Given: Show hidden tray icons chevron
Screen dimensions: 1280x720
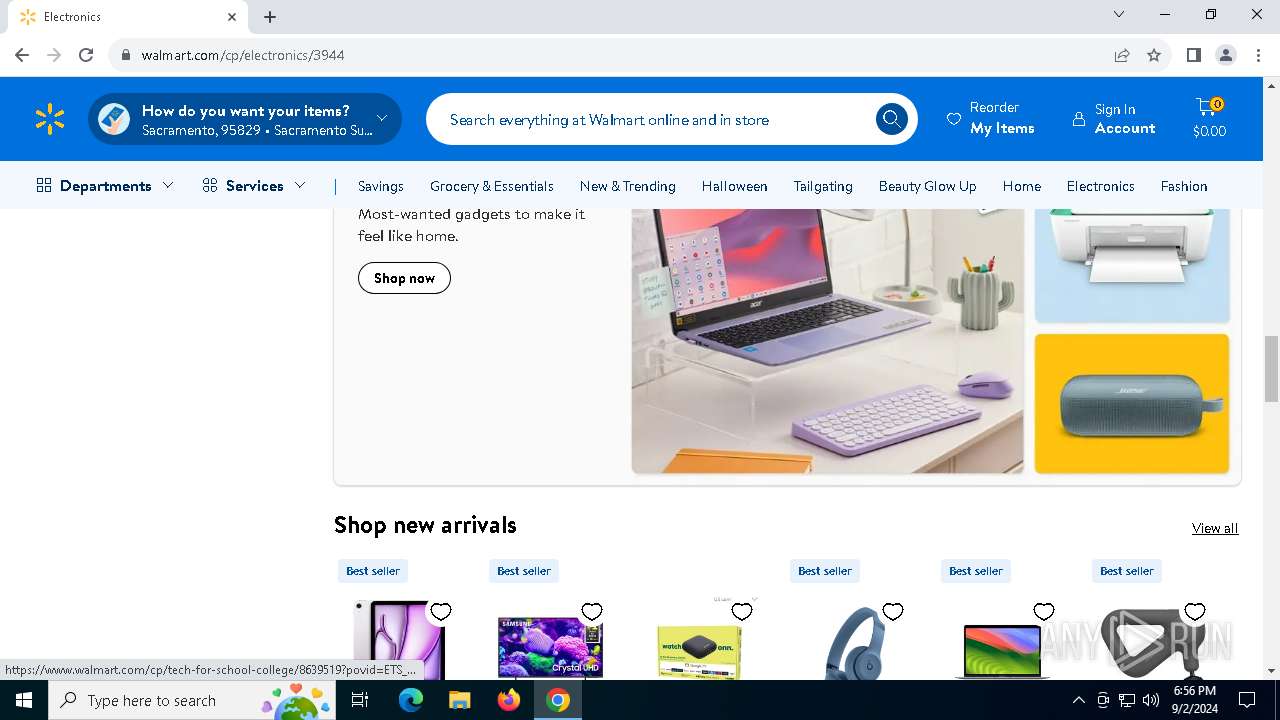Looking at the screenshot, I should point(1078,700).
